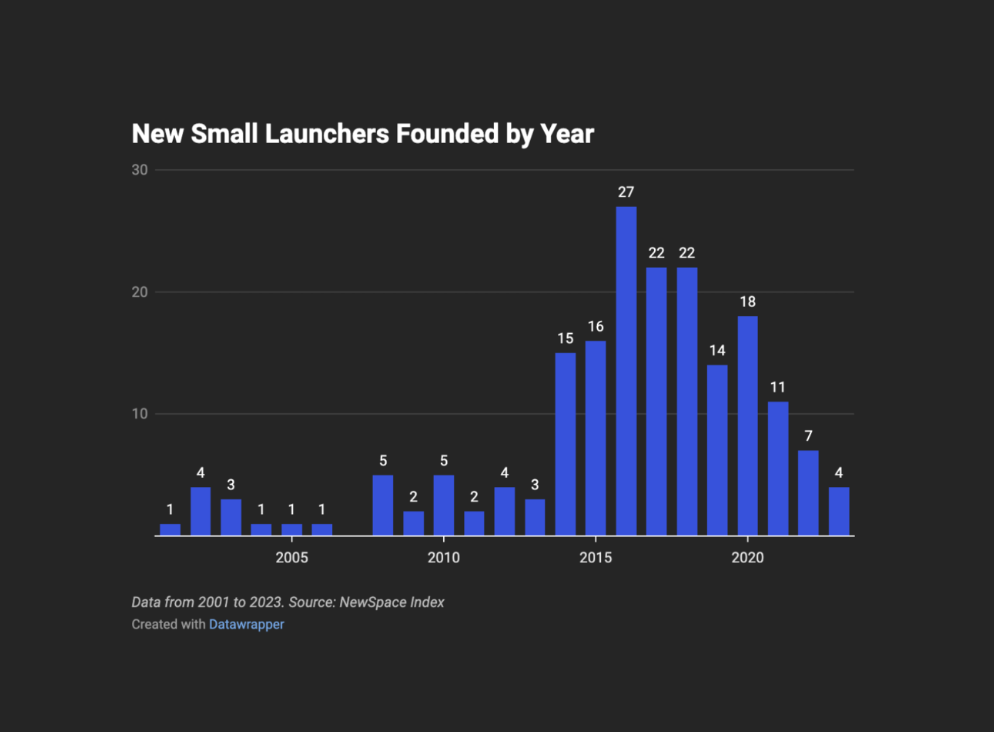
Task: Open the Datawrapper link
Action: click(x=246, y=624)
